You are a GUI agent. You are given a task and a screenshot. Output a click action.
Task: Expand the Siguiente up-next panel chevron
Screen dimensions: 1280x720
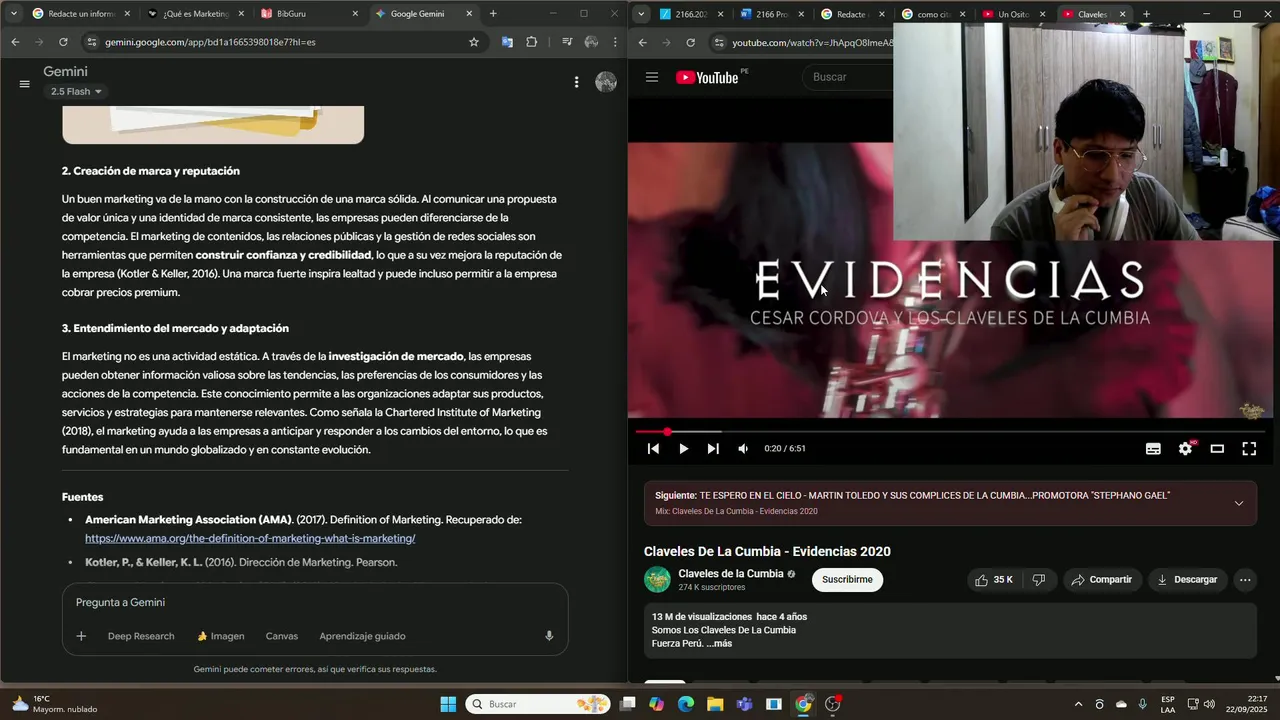coord(1239,503)
